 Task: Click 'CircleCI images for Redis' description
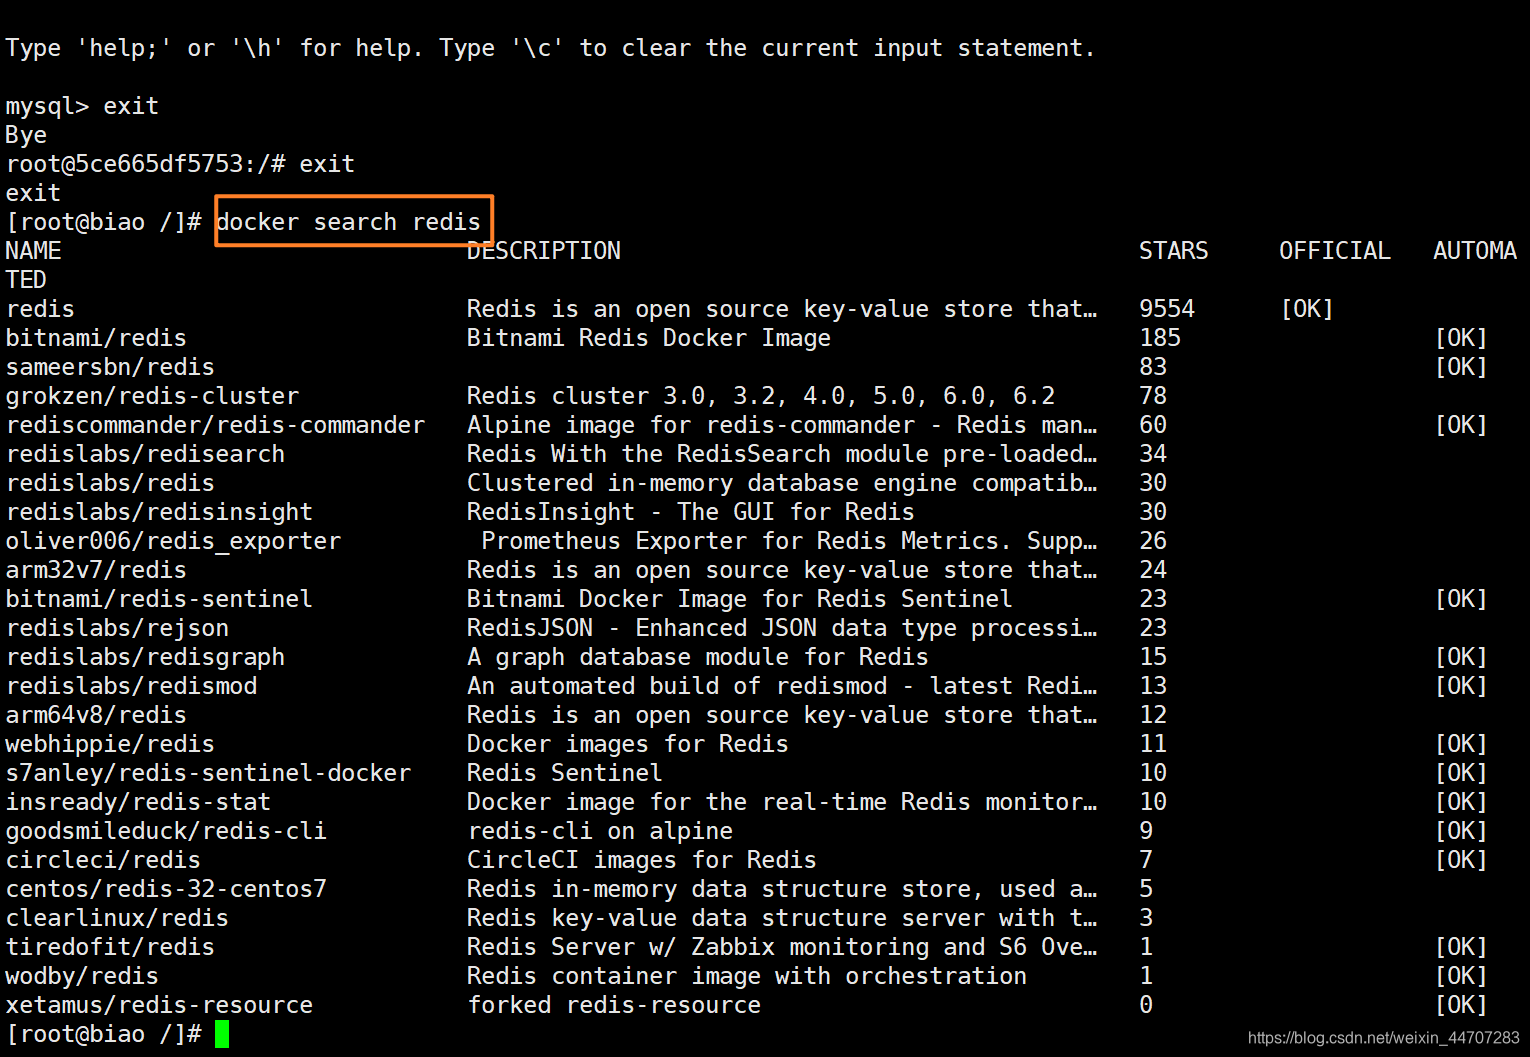(641, 860)
